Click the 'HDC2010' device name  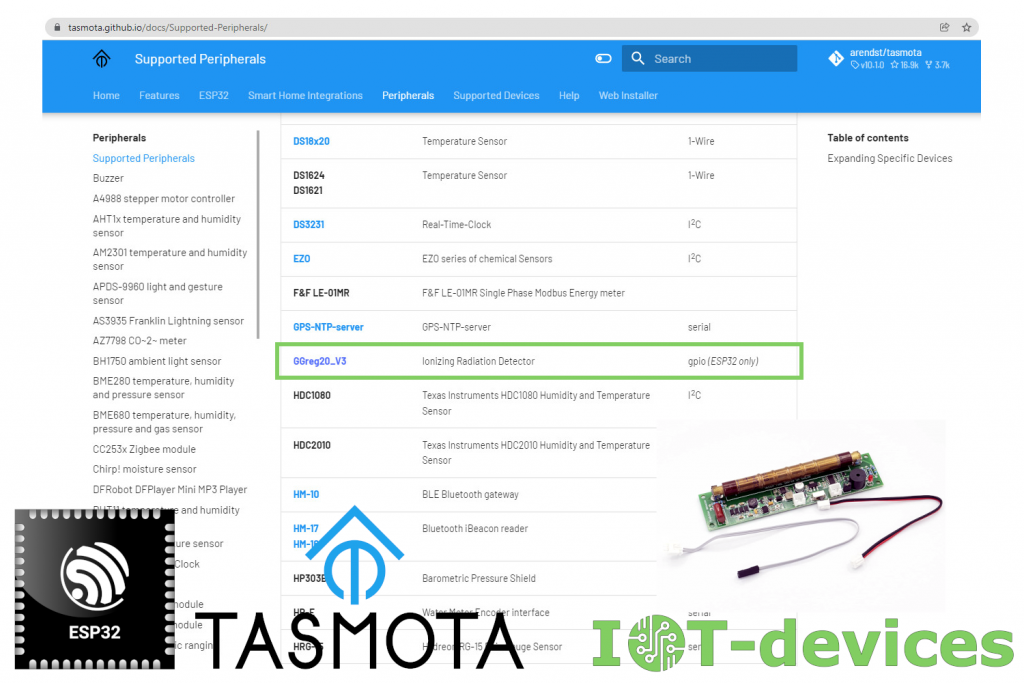click(312, 445)
